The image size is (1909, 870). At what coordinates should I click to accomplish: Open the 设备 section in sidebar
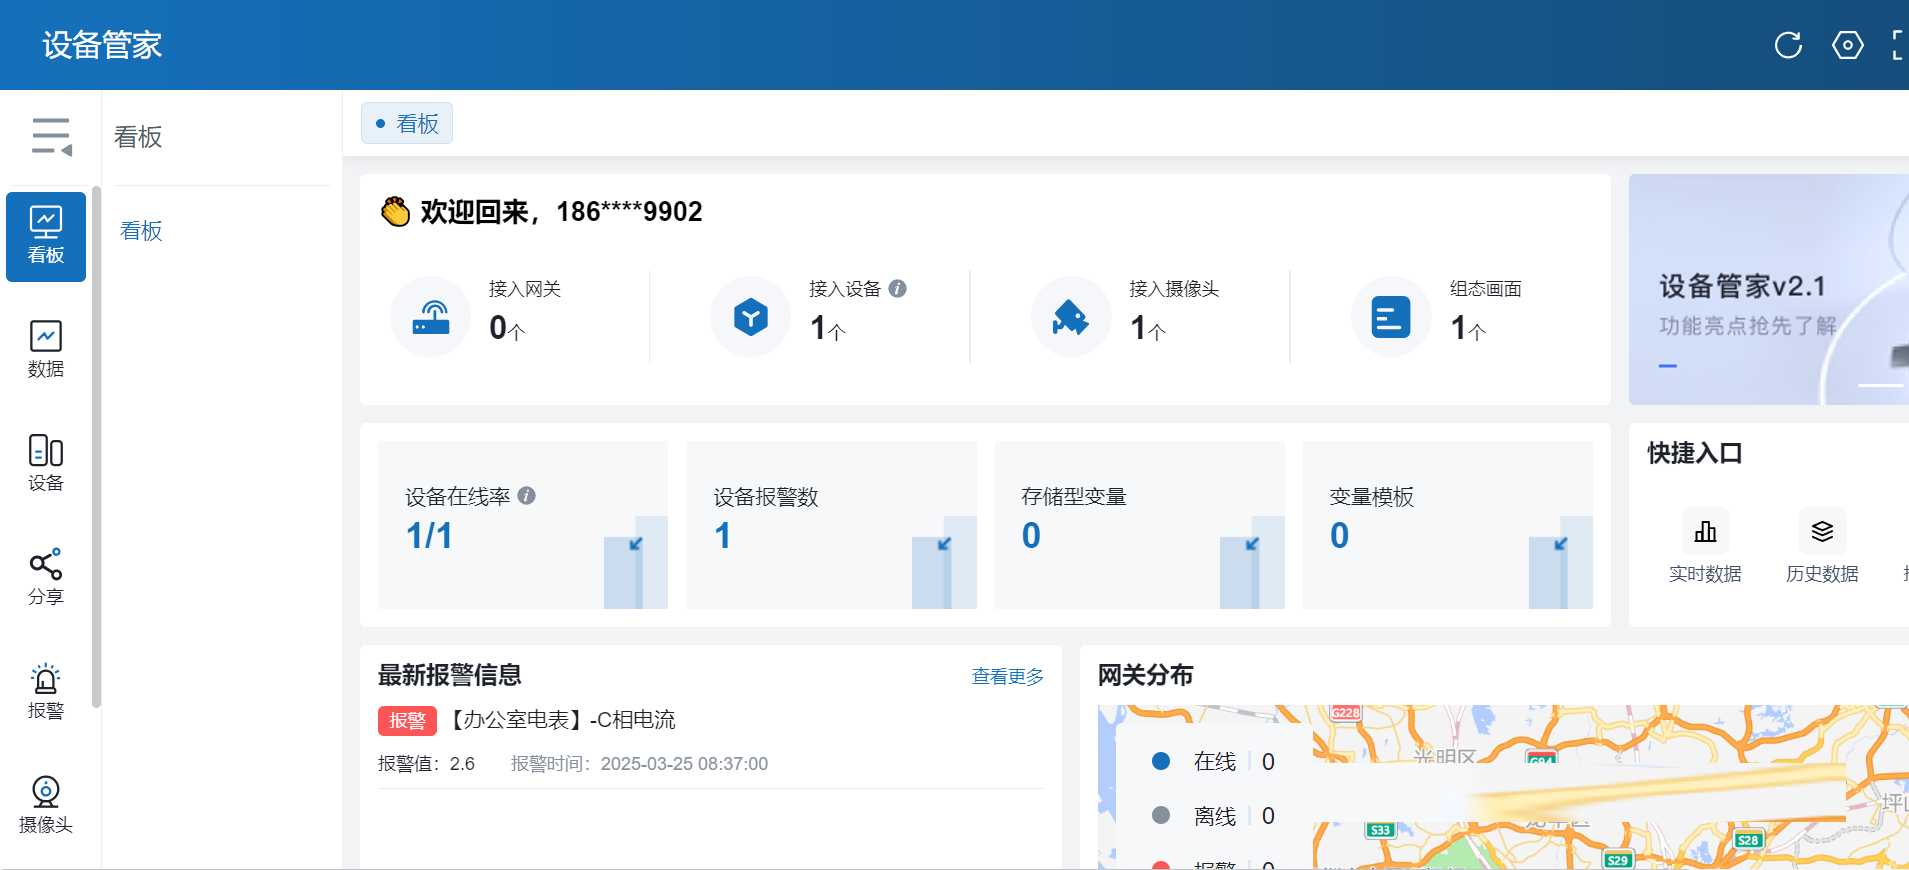click(x=46, y=463)
